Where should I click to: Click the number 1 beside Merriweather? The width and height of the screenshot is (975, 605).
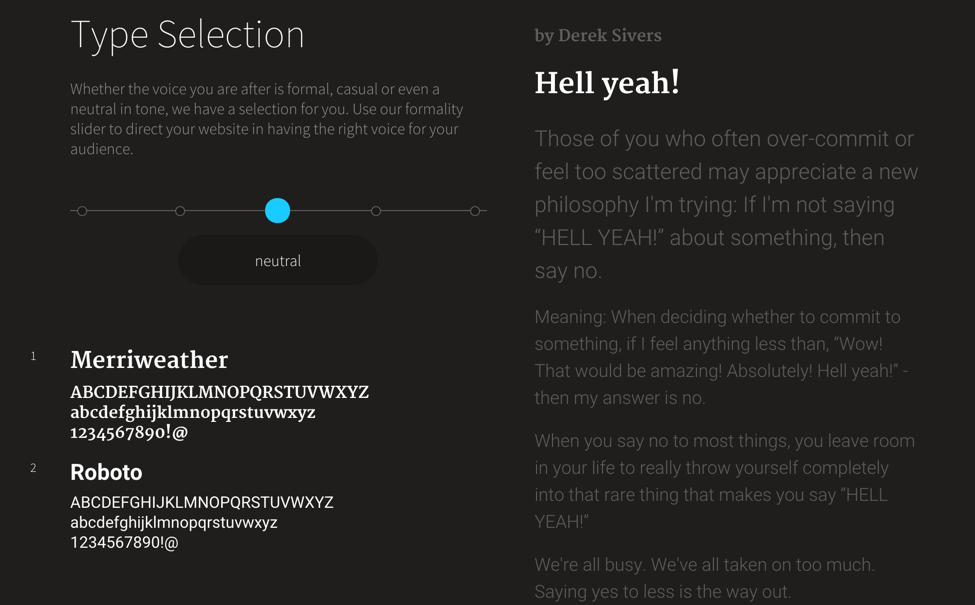click(33, 356)
